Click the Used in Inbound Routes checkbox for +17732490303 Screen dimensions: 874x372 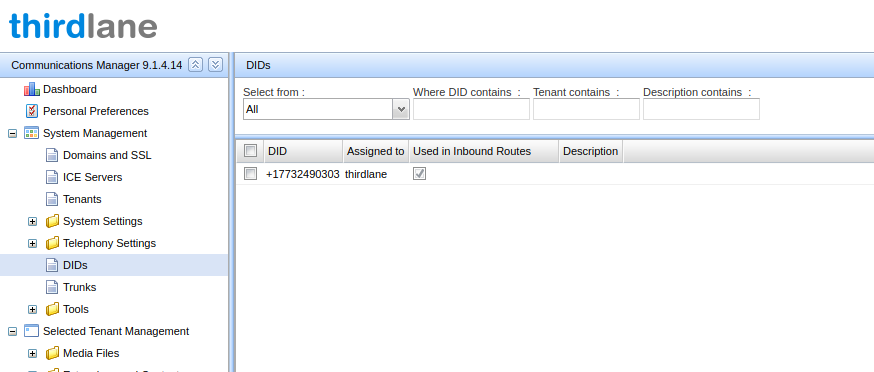(419, 173)
